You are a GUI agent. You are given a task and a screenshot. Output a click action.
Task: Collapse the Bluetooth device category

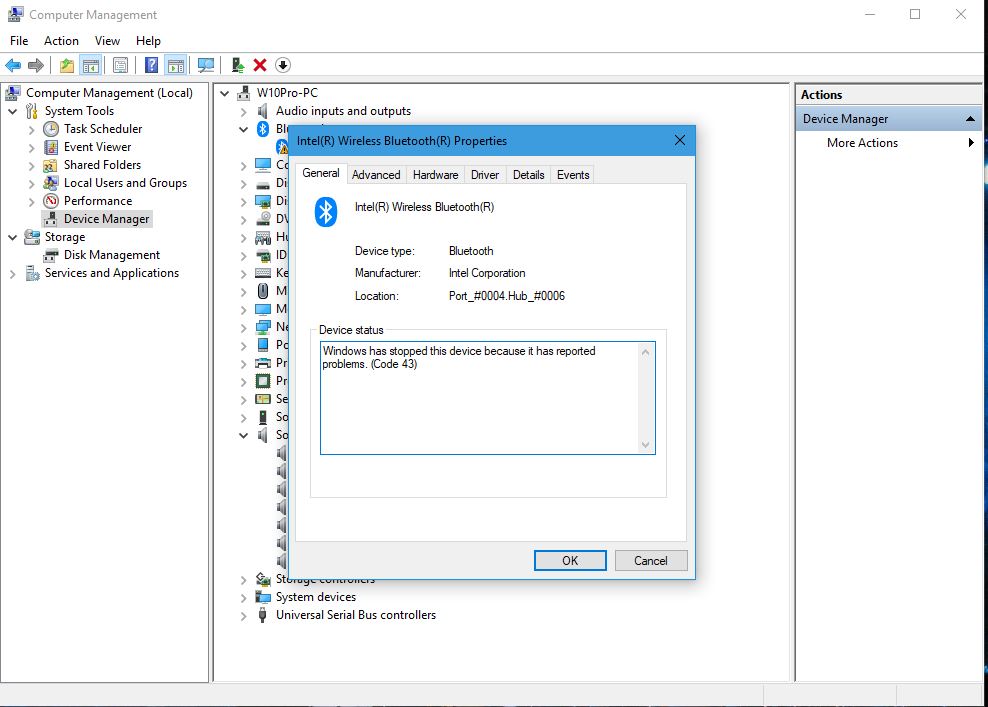point(243,130)
